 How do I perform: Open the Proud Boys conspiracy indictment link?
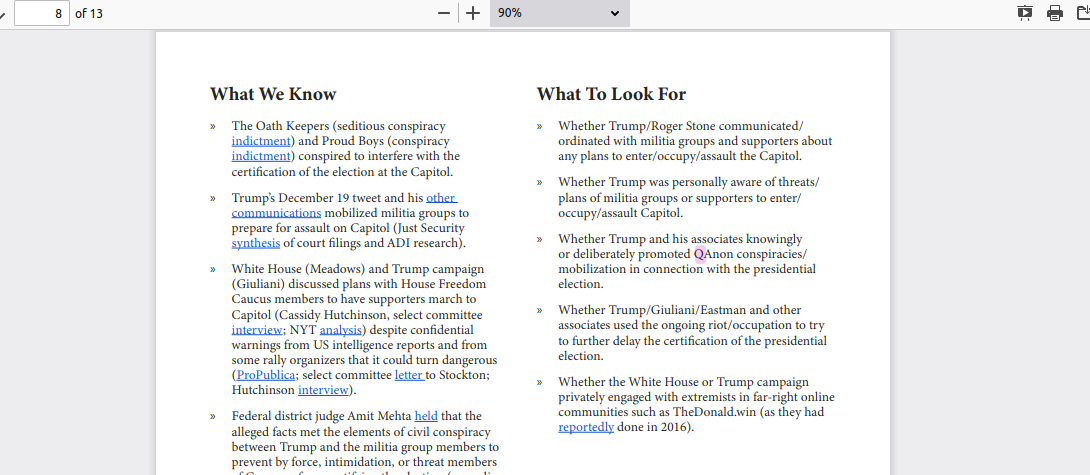(261, 156)
